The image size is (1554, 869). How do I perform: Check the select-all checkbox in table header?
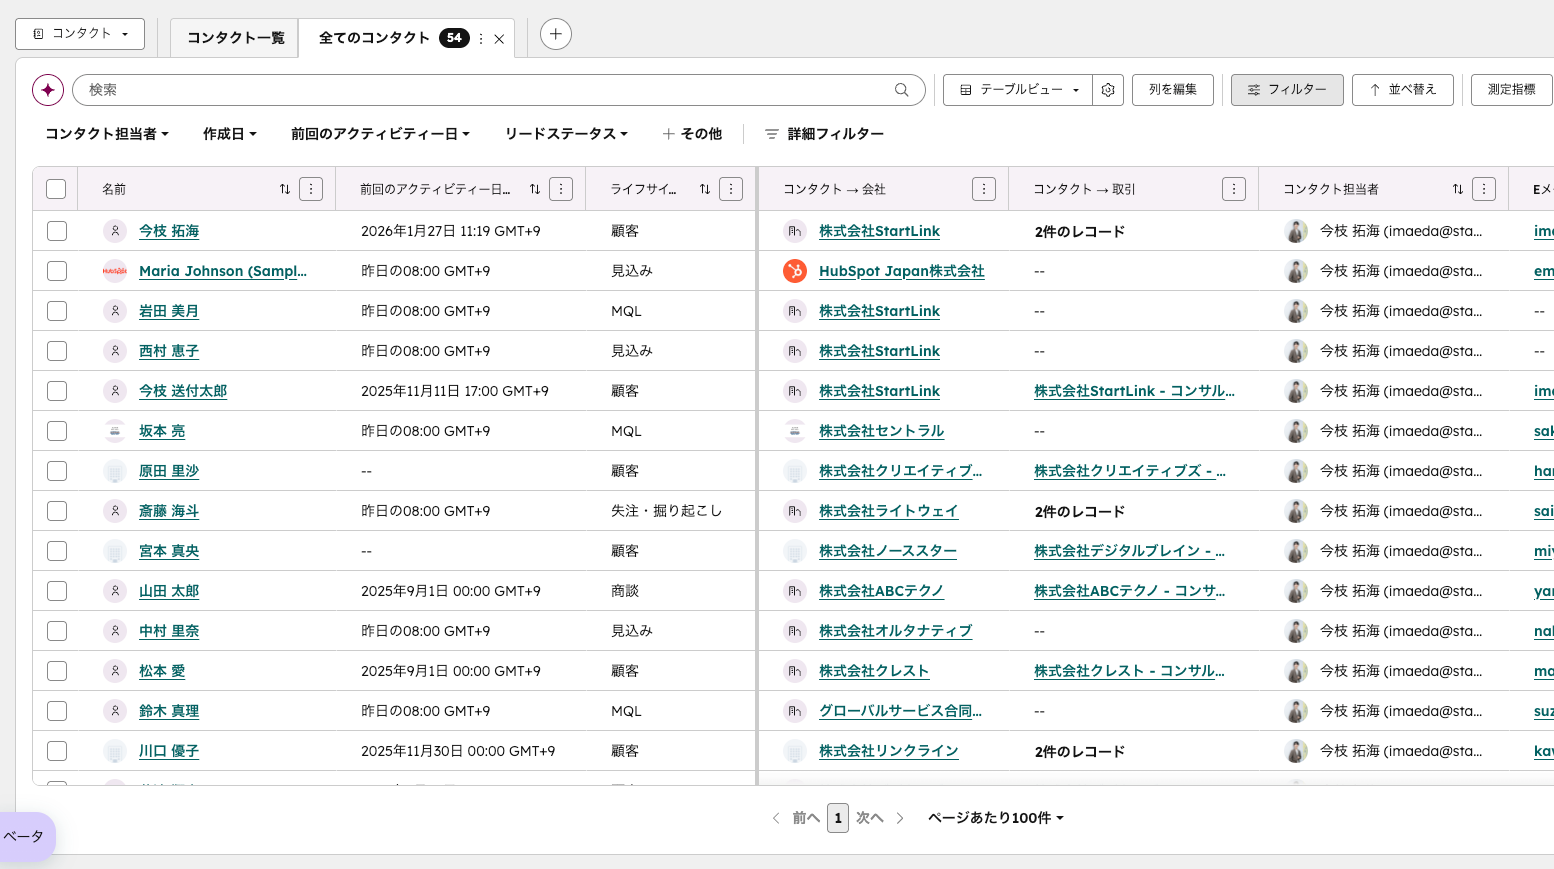coord(56,188)
